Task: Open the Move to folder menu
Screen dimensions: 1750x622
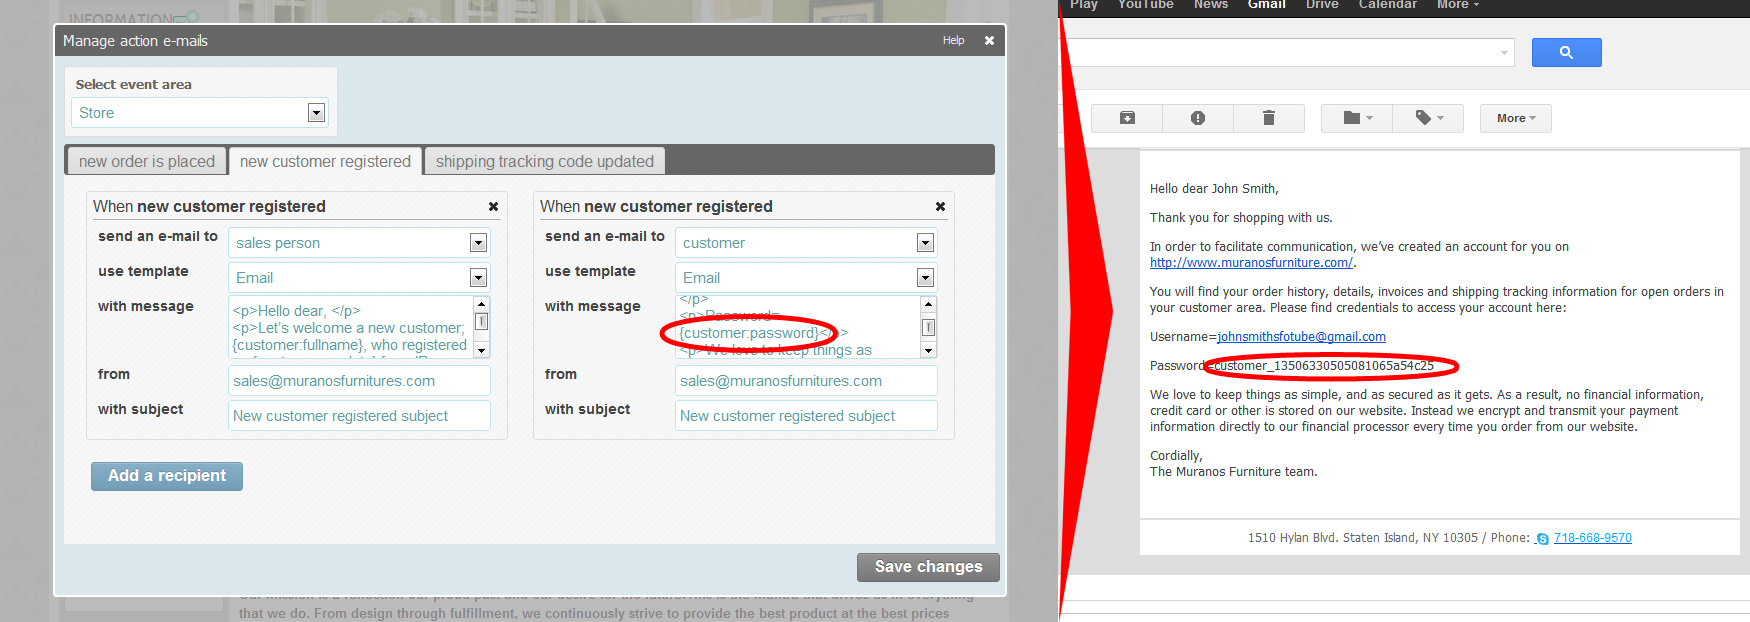Action: coord(1357,118)
